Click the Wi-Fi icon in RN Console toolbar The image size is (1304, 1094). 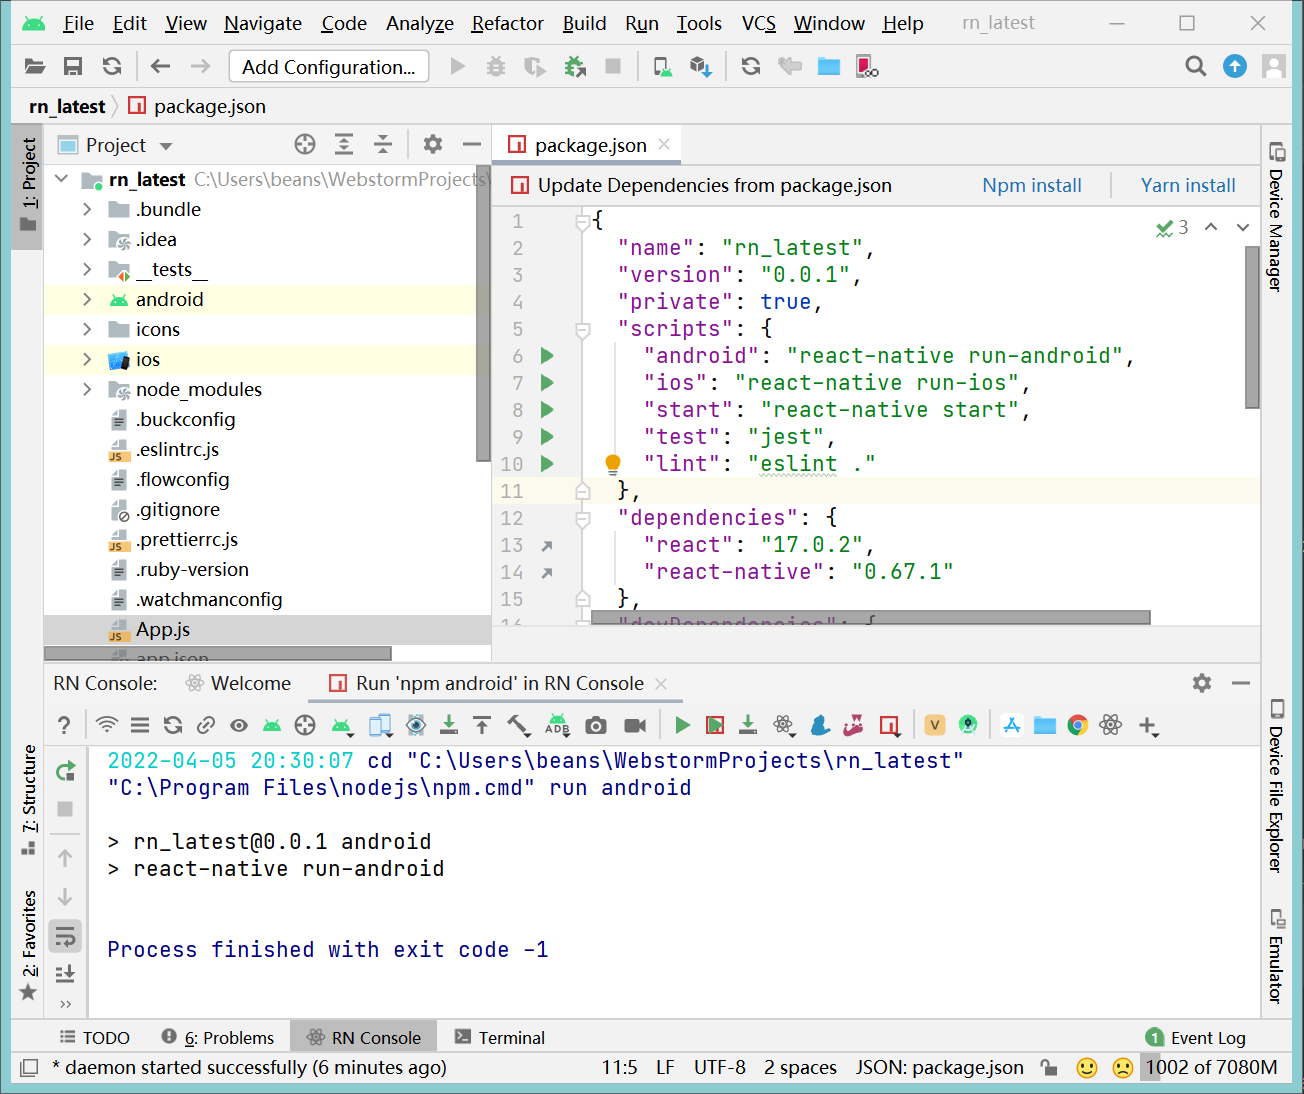pyautogui.click(x=106, y=725)
